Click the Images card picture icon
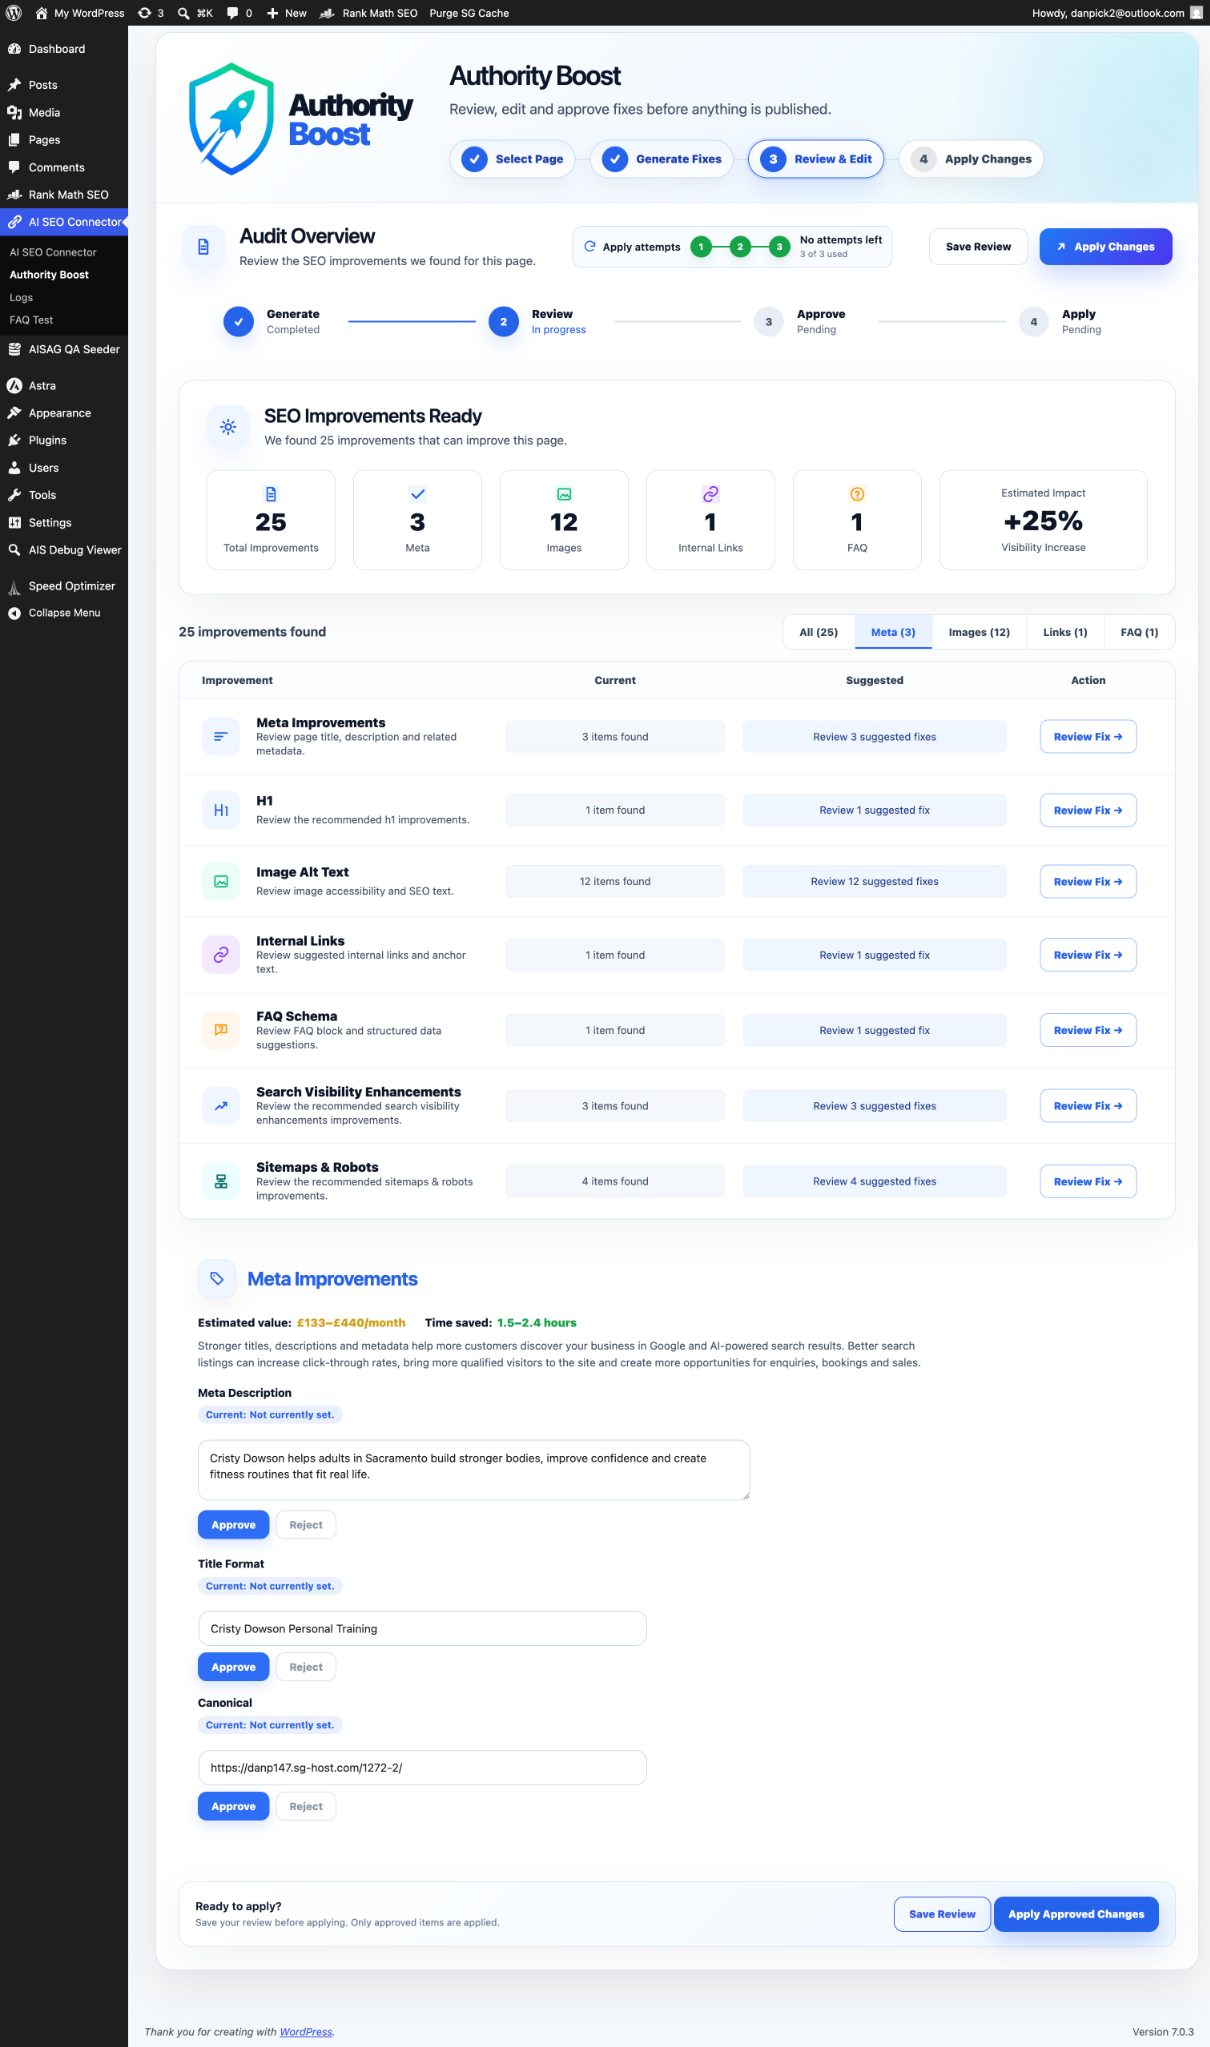The height and width of the screenshot is (2047, 1210). coord(564,494)
